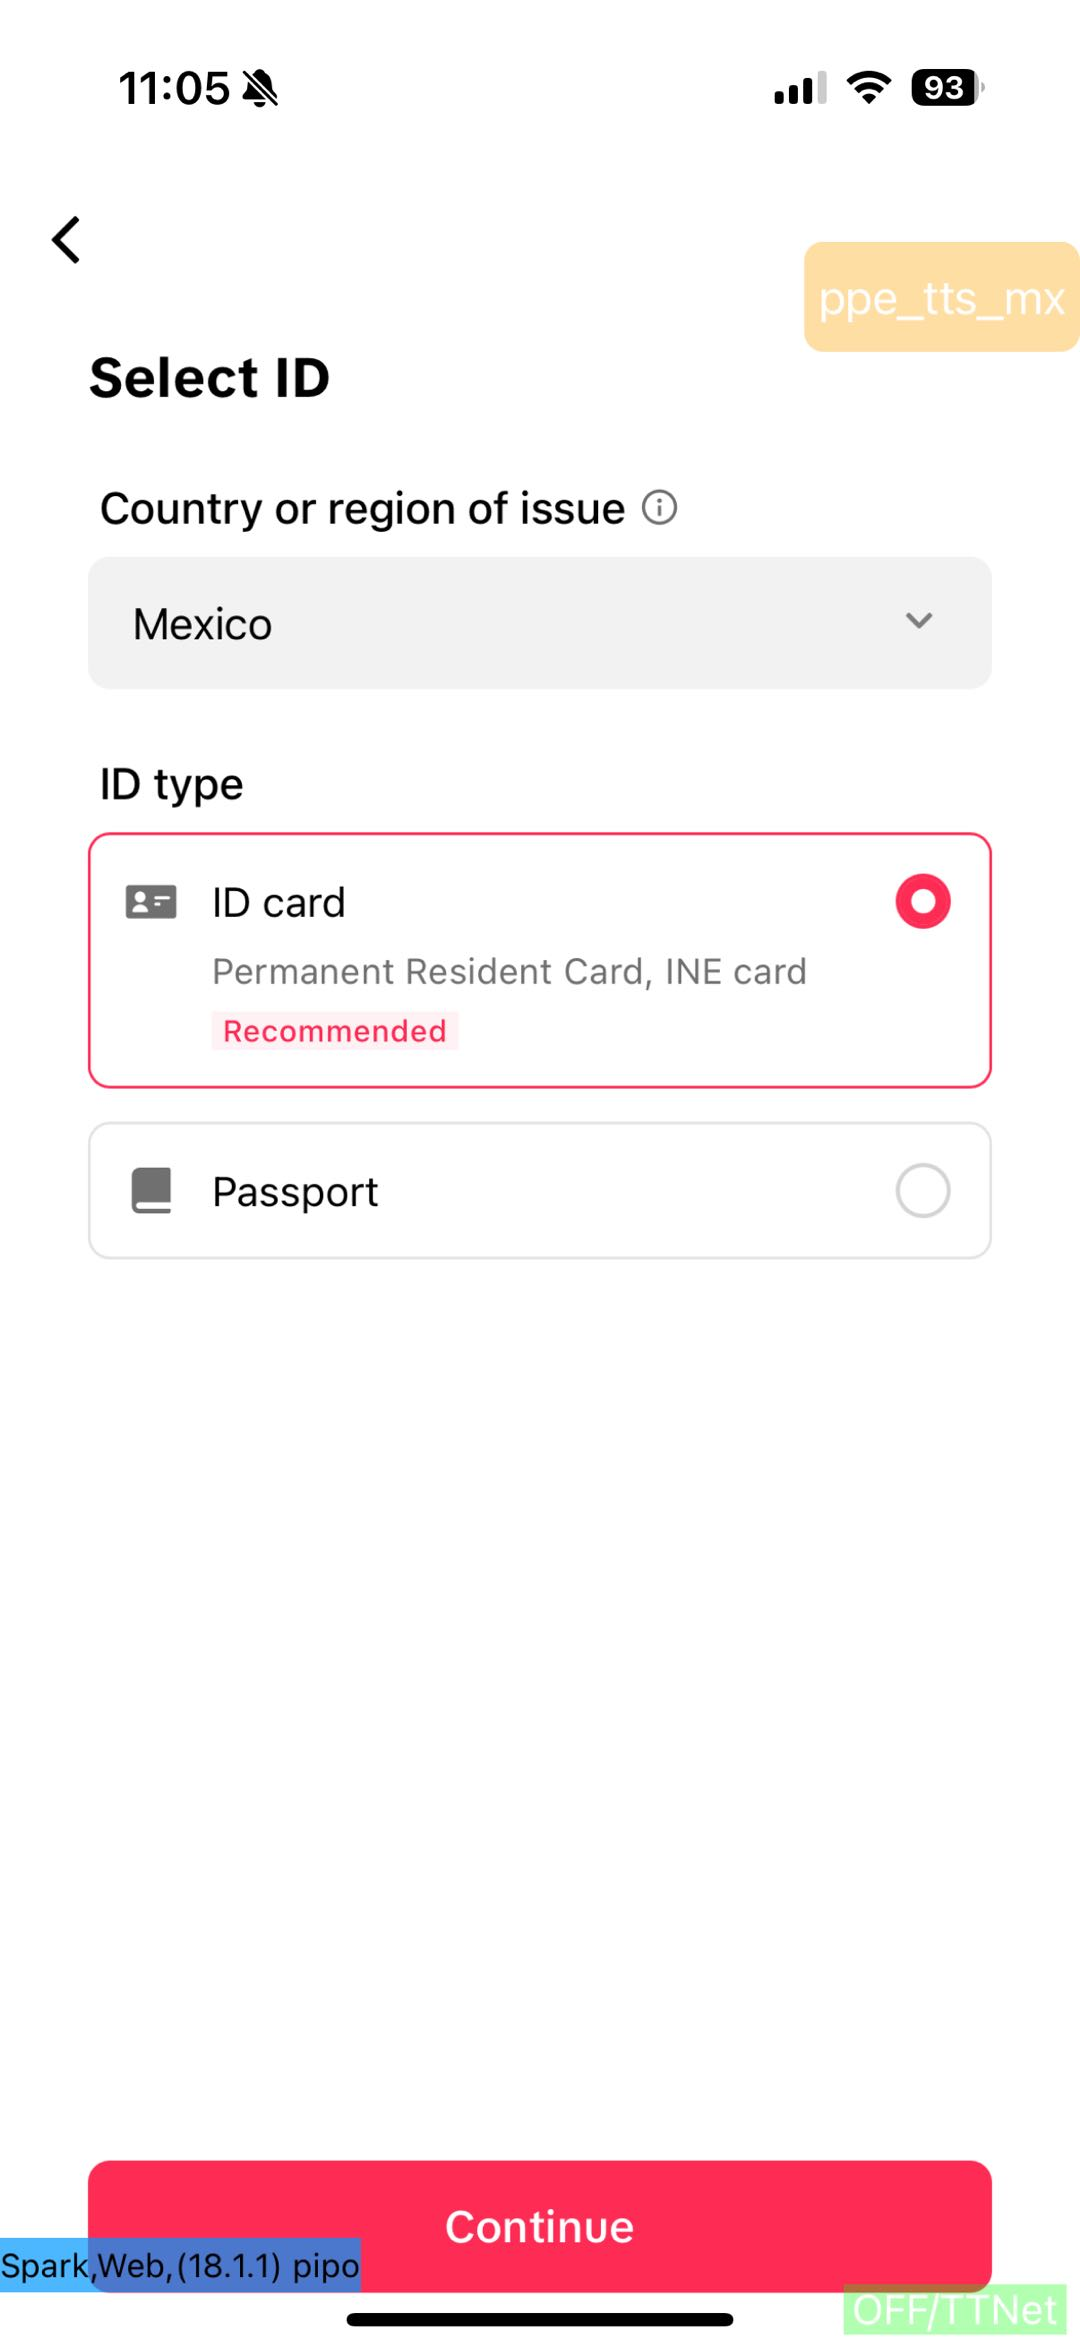Tap the silent bell icon in status bar
The width and height of the screenshot is (1080, 2348).
261,88
